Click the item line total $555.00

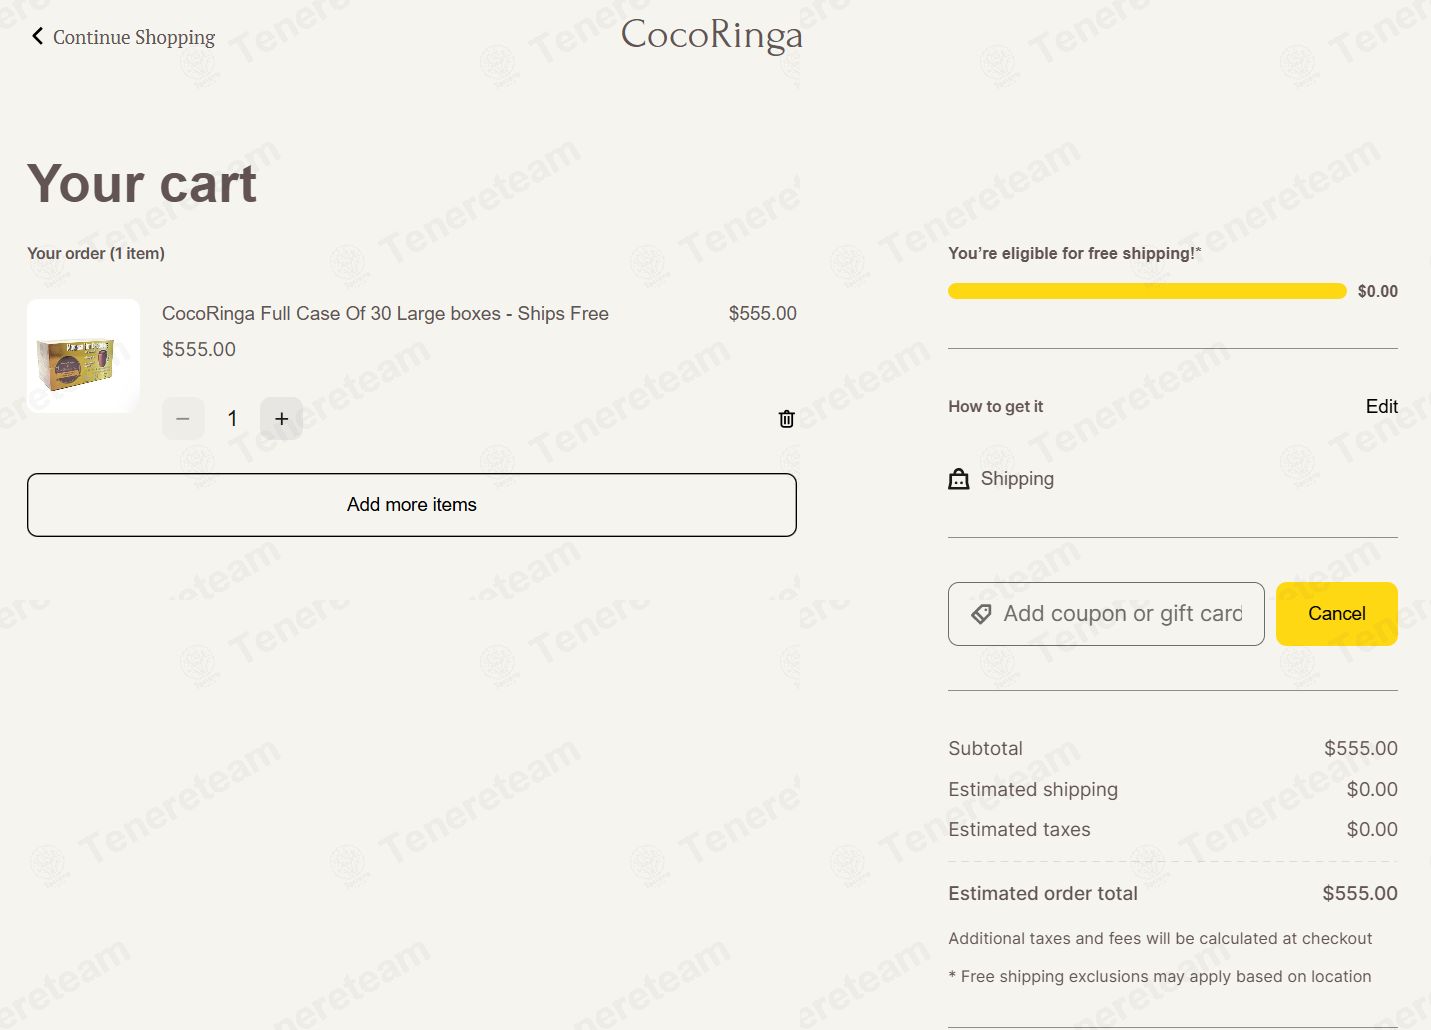(x=763, y=313)
